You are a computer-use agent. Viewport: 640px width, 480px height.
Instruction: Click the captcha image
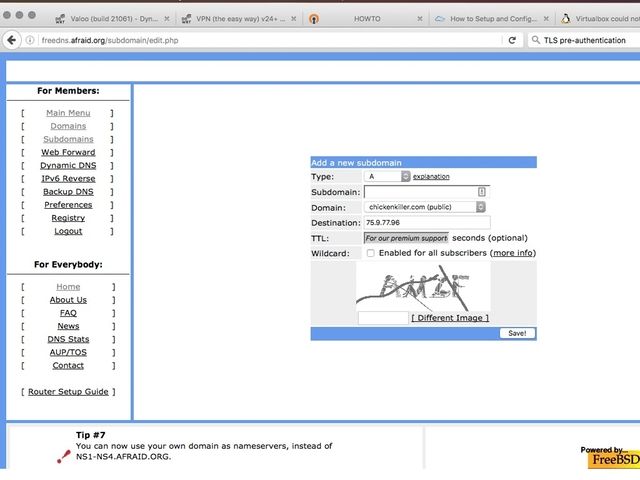pos(423,287)
